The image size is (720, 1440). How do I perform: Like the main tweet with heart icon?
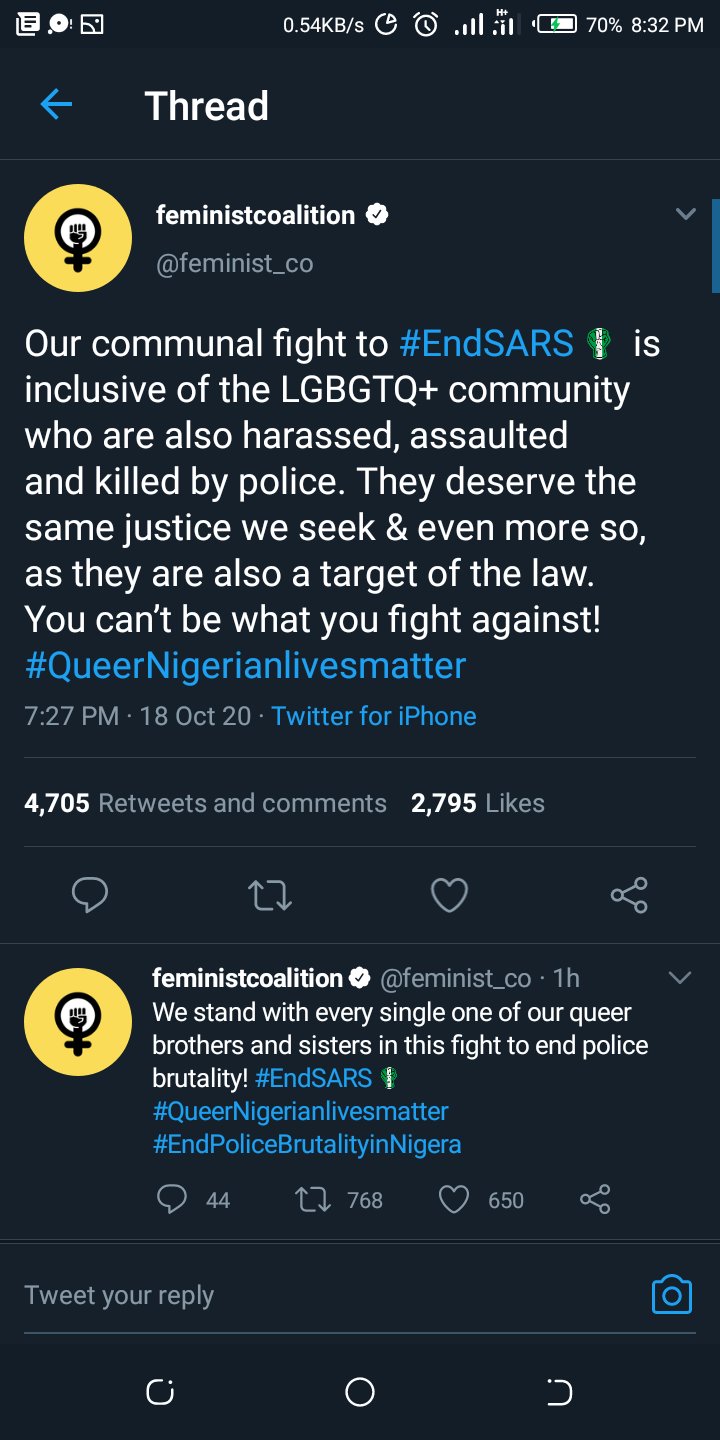click(449, 895)
